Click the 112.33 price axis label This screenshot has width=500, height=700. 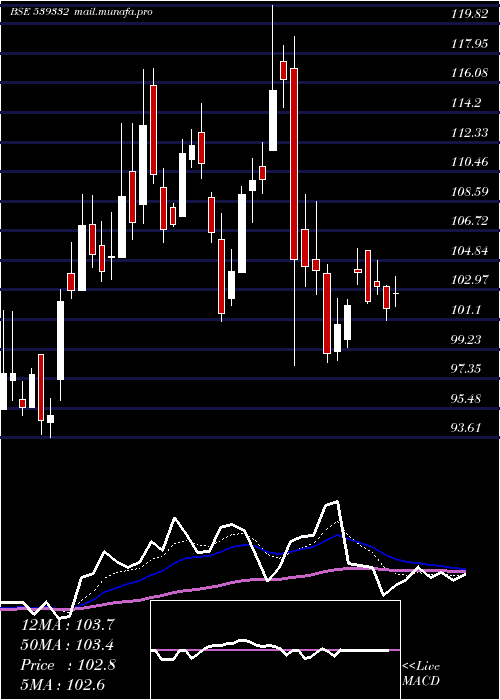coord(469,133)
